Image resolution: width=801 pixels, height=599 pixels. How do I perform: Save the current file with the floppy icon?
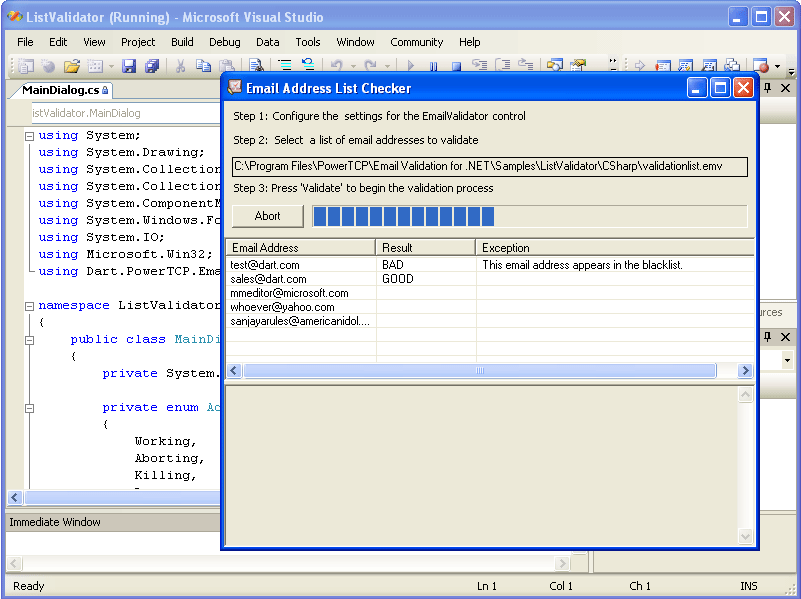click(x=129, y=65)
